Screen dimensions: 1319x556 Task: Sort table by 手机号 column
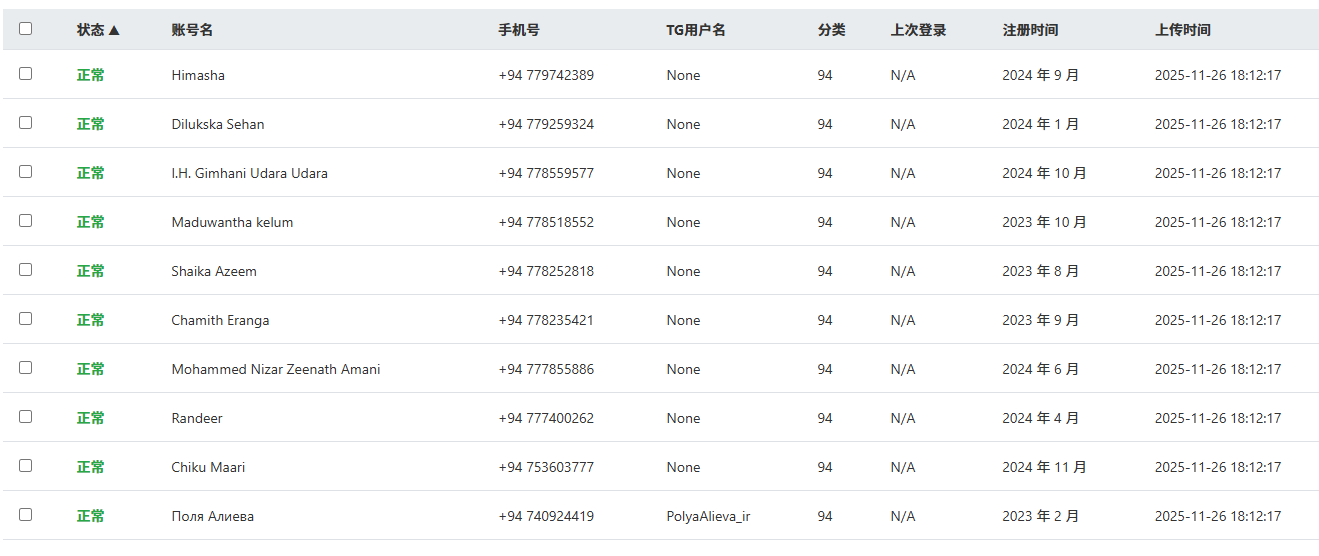[519, 30]
